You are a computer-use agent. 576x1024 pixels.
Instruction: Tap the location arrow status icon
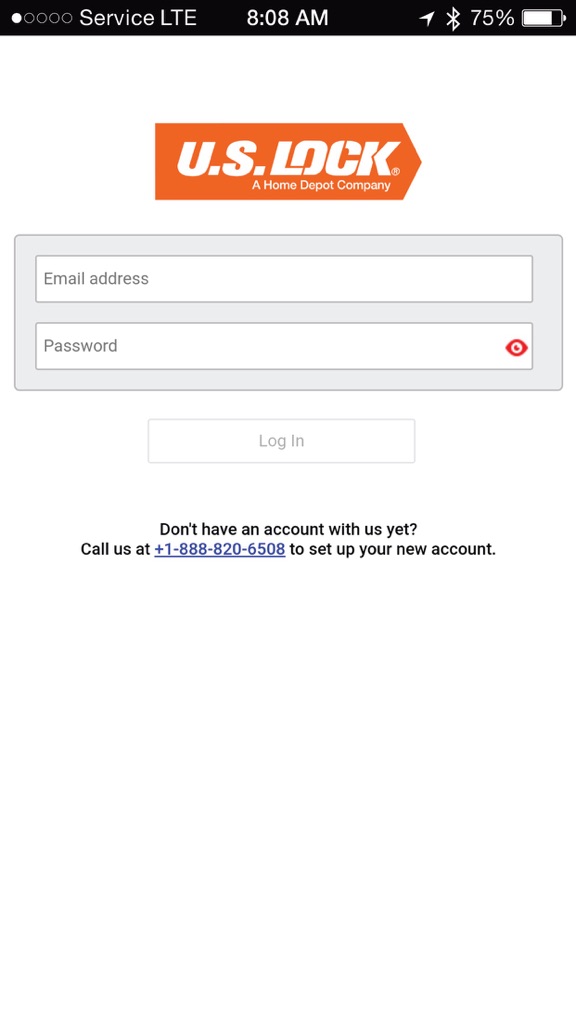tap(427, 18)
